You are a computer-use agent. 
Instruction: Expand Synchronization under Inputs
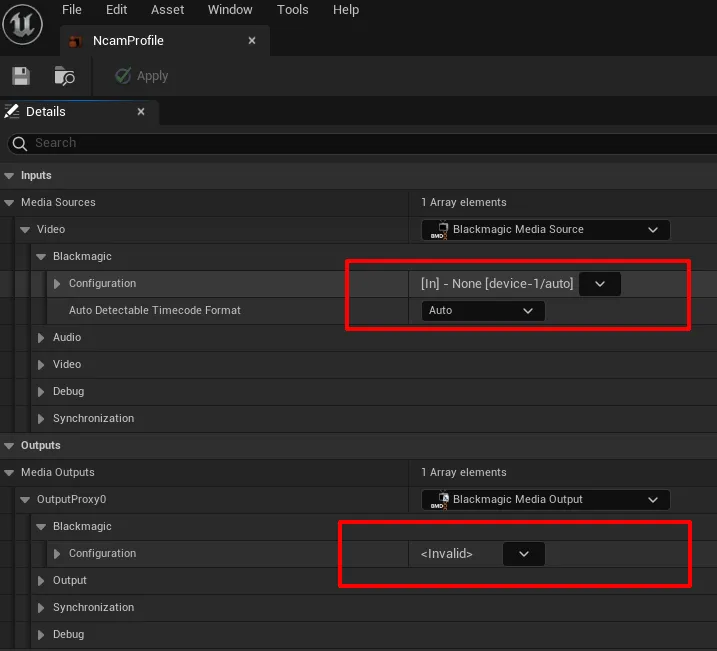pos(41,419)
